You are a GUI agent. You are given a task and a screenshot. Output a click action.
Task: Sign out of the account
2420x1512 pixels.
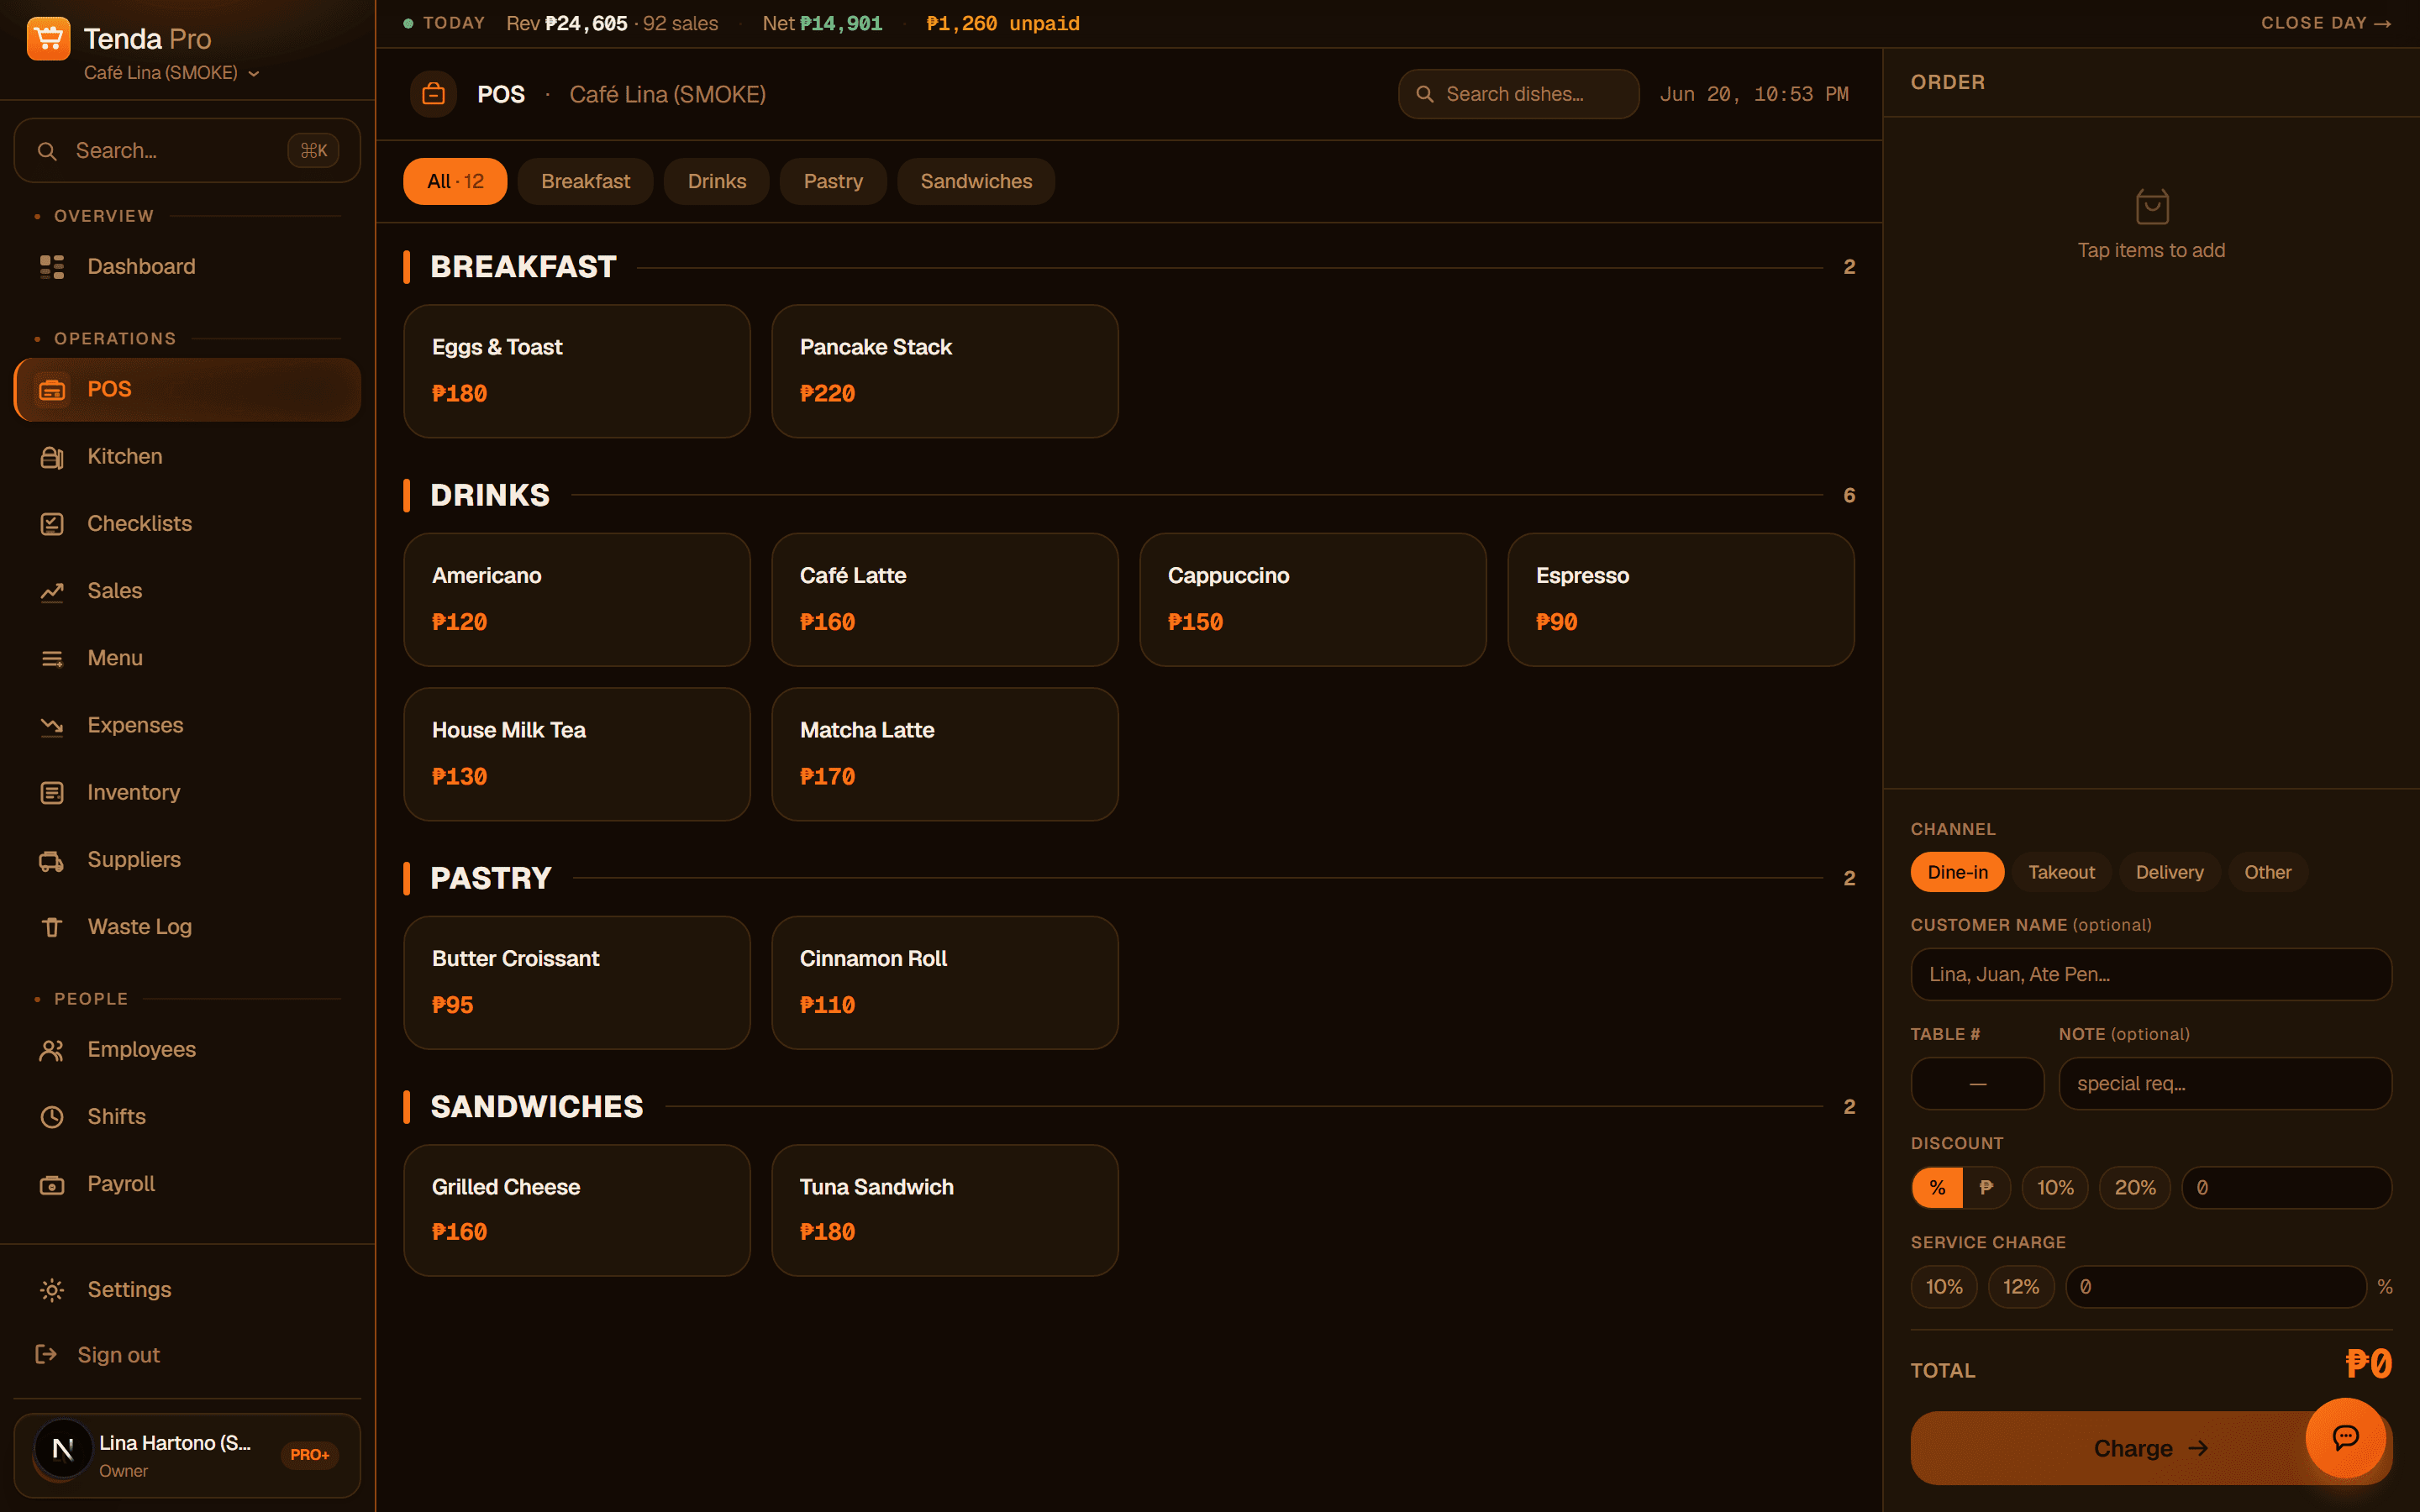pyautogui.click(x=187, y=1355)
